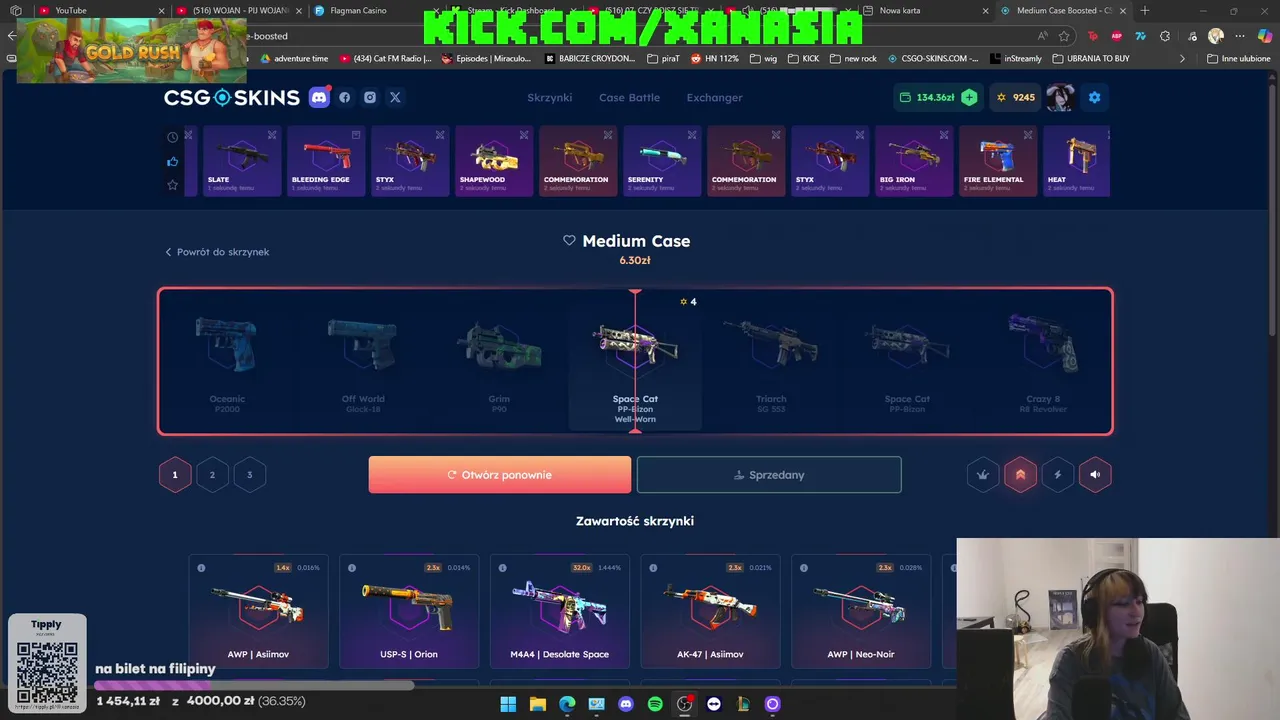Image resolution: width=1280 pixels, height=720 pixels.
Task: Toggle the highlighted double-chevron hexagon
Action: pos(1020,475)
